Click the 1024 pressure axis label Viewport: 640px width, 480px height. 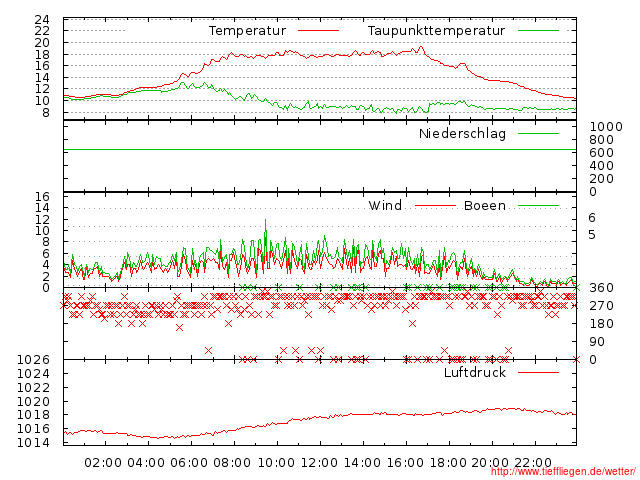[x=33, y=373]
